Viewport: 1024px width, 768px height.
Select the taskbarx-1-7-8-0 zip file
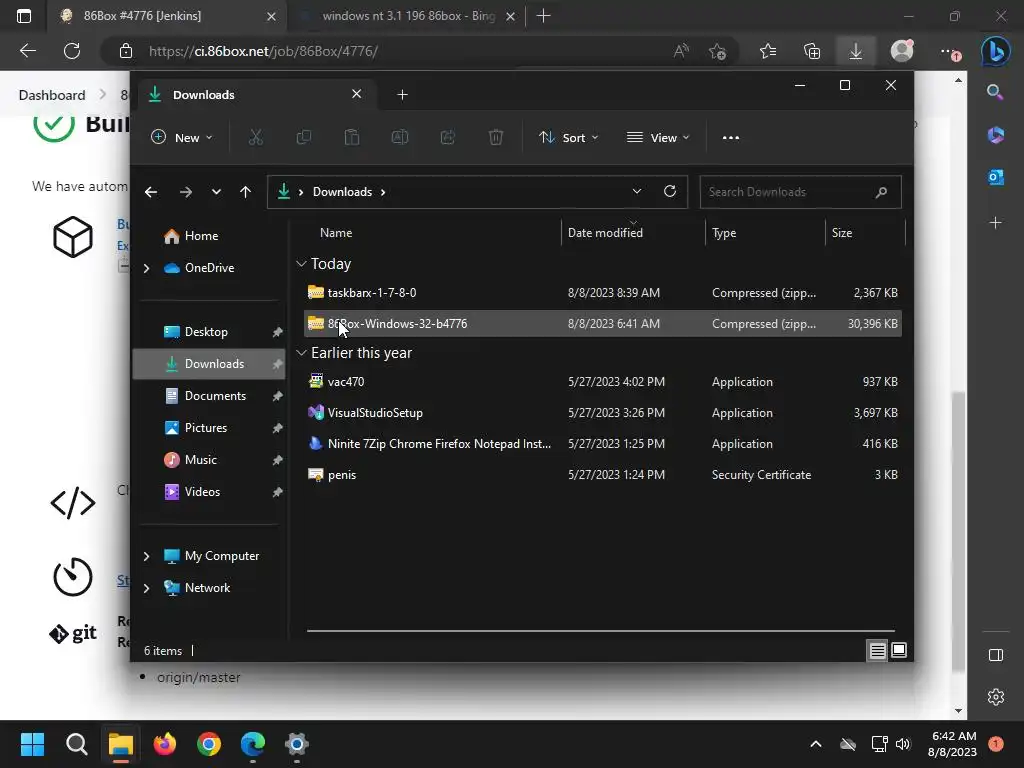click(603, 293)
